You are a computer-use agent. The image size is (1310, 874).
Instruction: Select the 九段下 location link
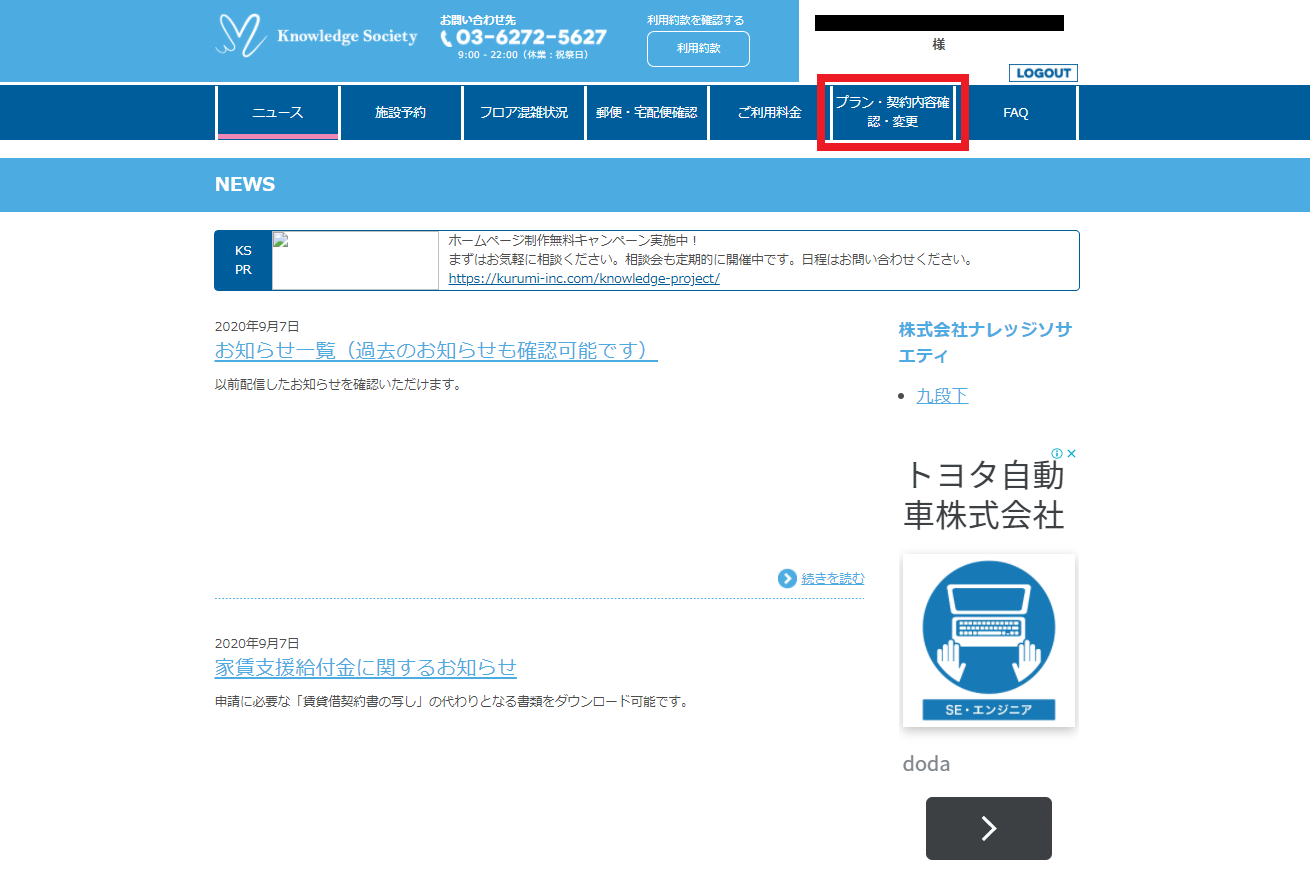click(942, 396)
